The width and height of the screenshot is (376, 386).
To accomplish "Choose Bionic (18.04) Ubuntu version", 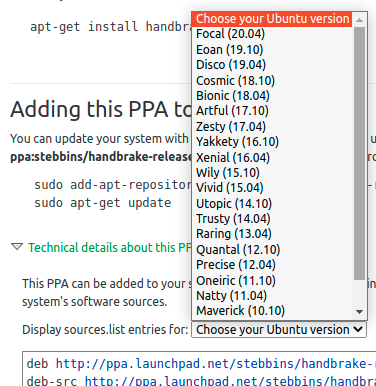I will point(272,96).
